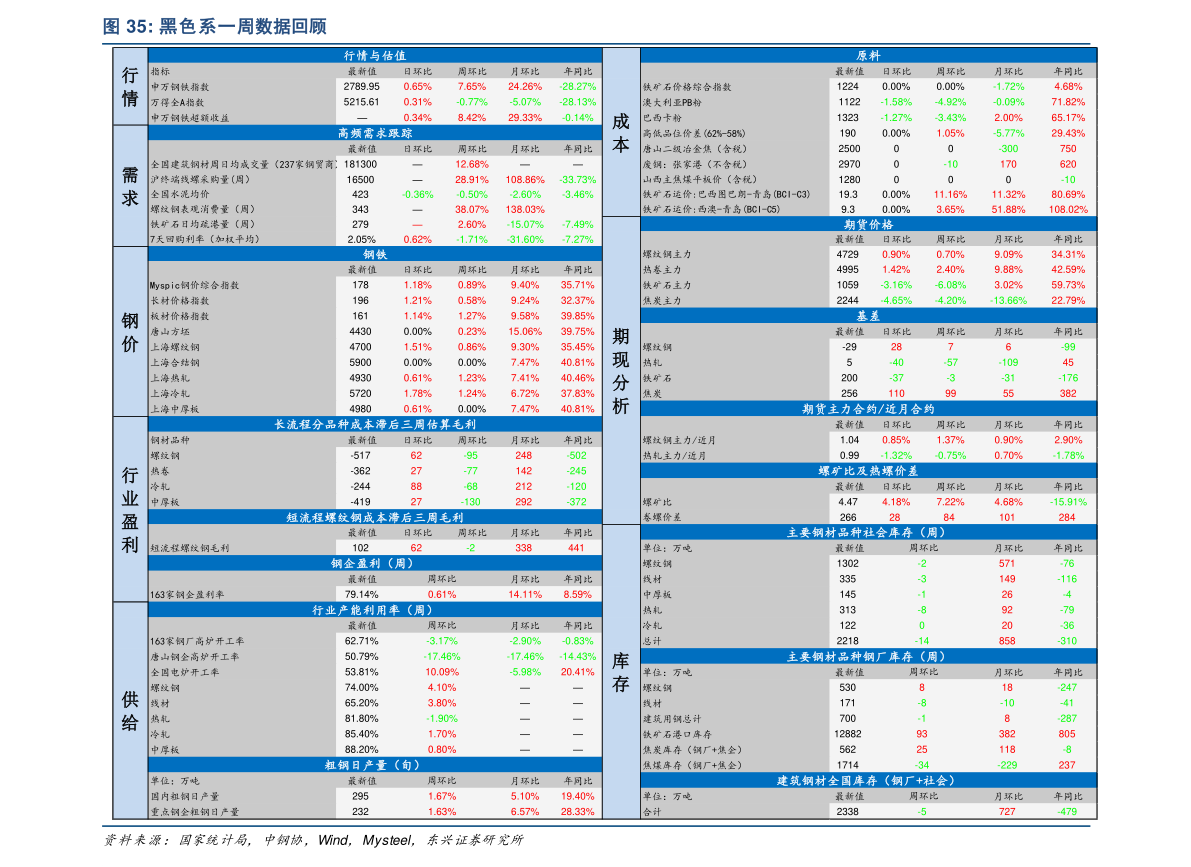
Task: Select the 长流程分品种成本滞后三周估算毛利 header
Action: pyautogui.click(x=374, y=424)
